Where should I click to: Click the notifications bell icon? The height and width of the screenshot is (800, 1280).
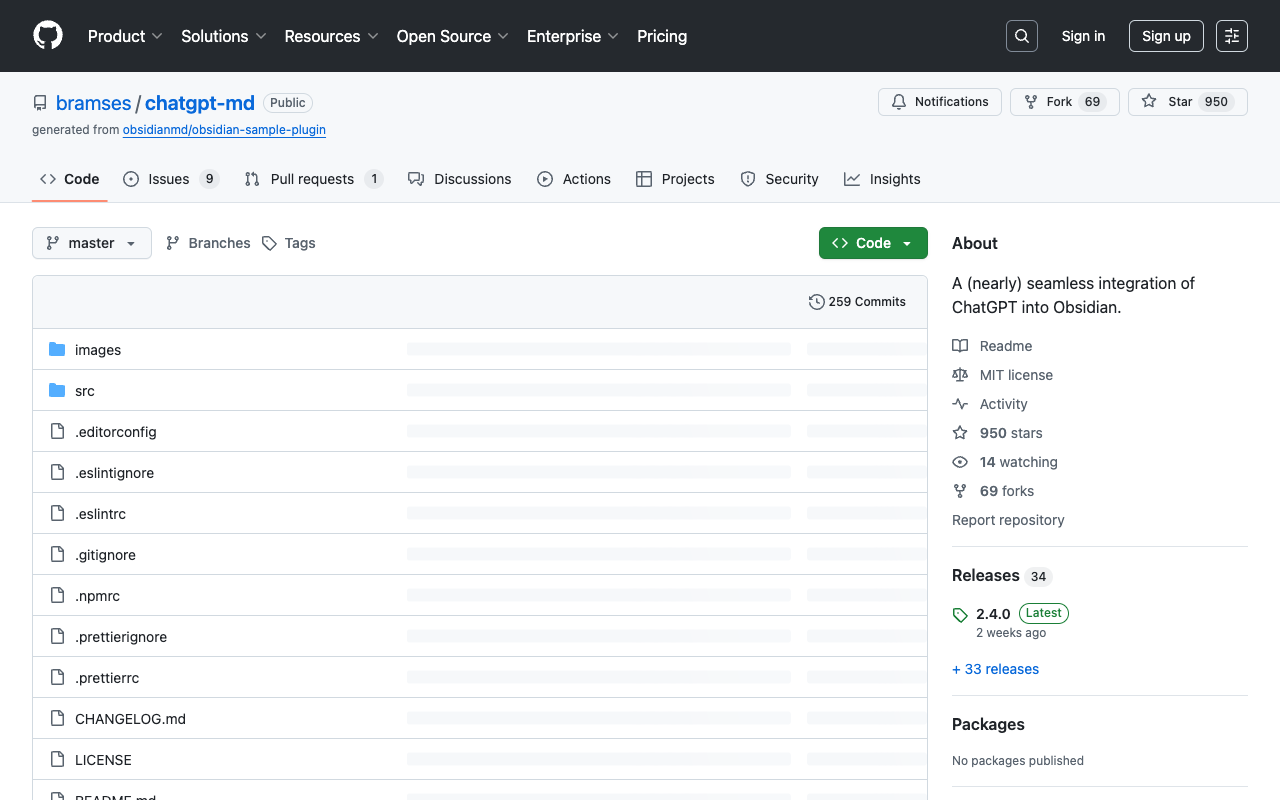899,102
